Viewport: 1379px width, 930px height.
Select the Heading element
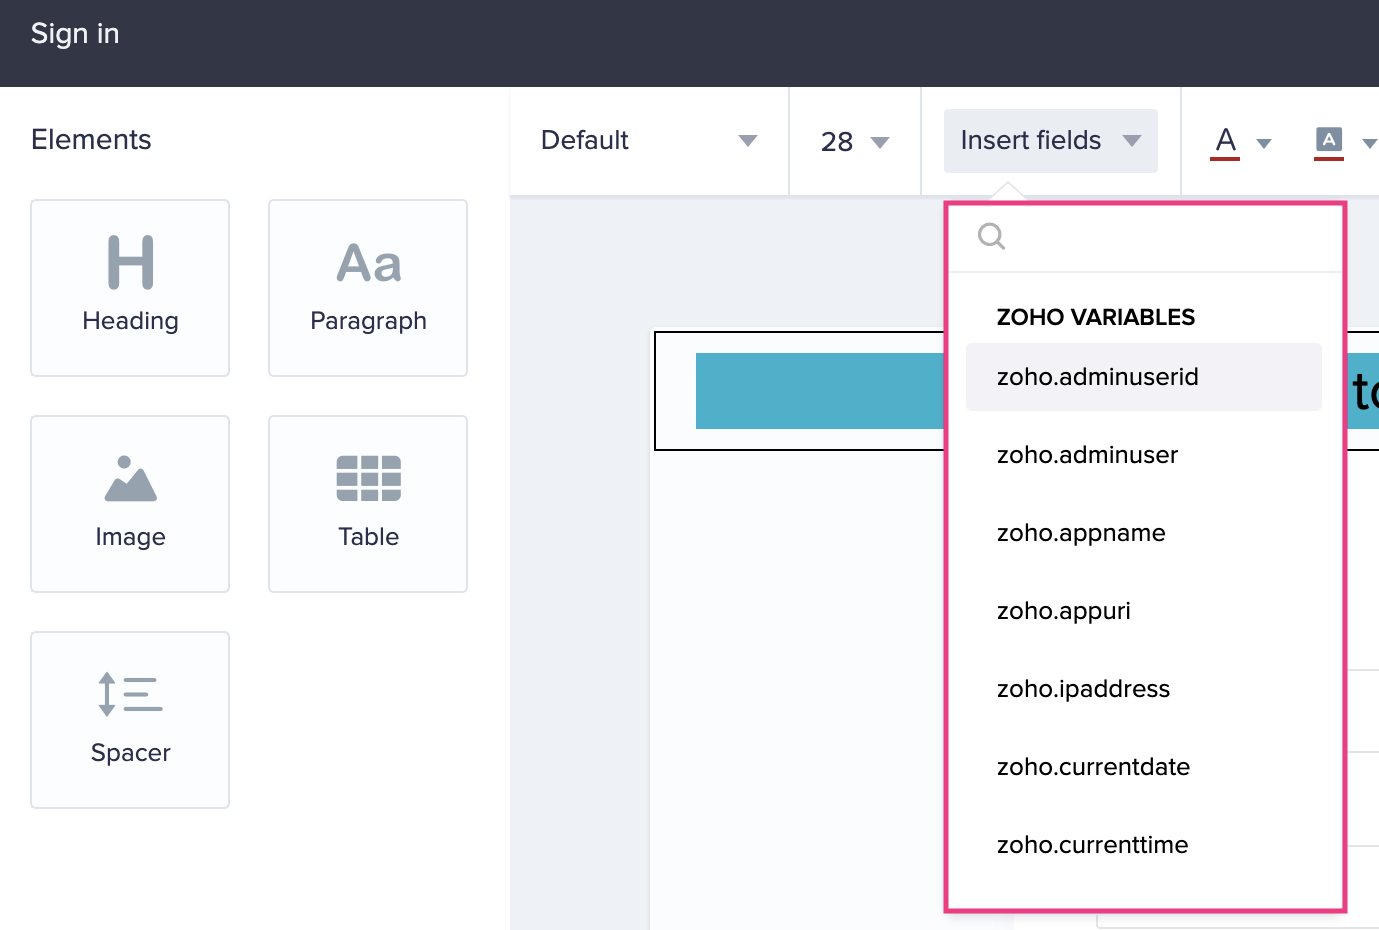[129, 287]
